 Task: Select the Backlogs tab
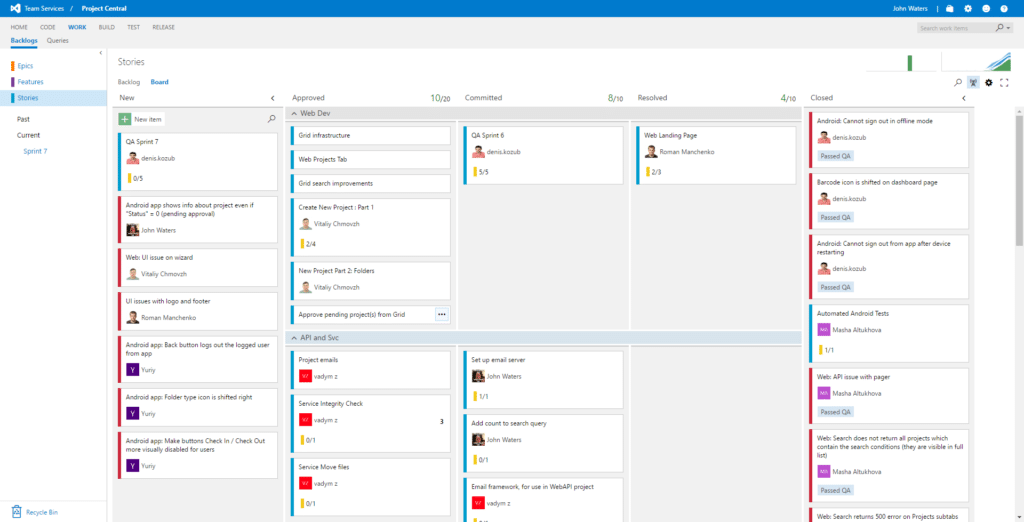click(24, 41)
